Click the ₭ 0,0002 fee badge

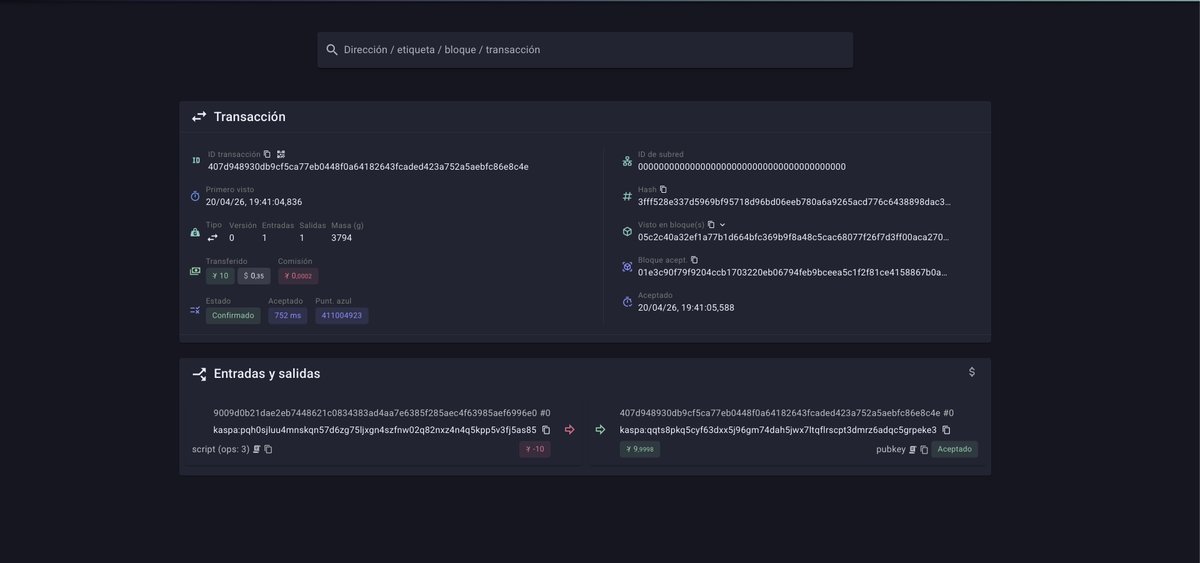(x=298, y=276)
